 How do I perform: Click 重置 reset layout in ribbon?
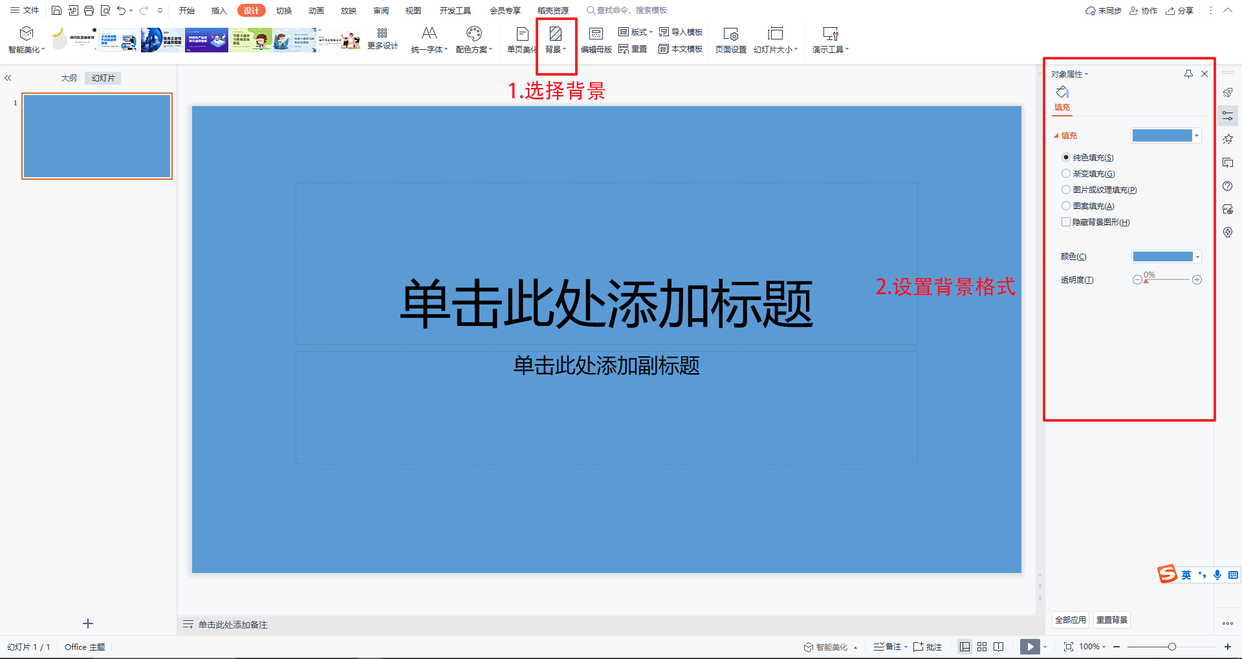633,48
